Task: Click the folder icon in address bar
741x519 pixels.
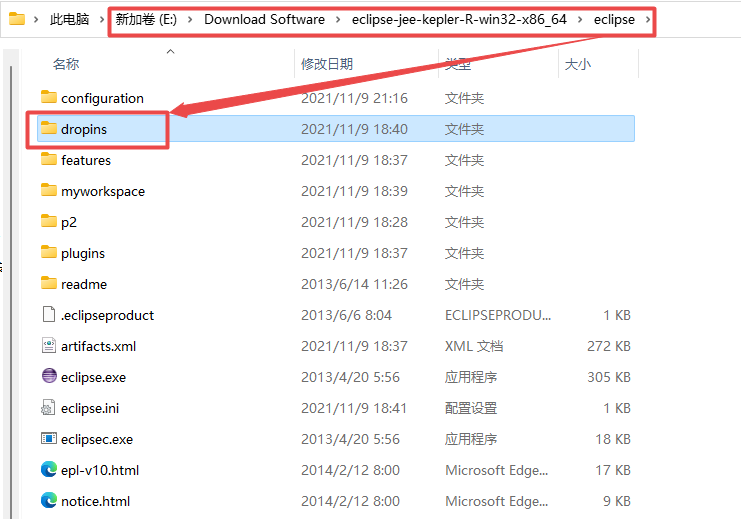Action: pos(17,19)
